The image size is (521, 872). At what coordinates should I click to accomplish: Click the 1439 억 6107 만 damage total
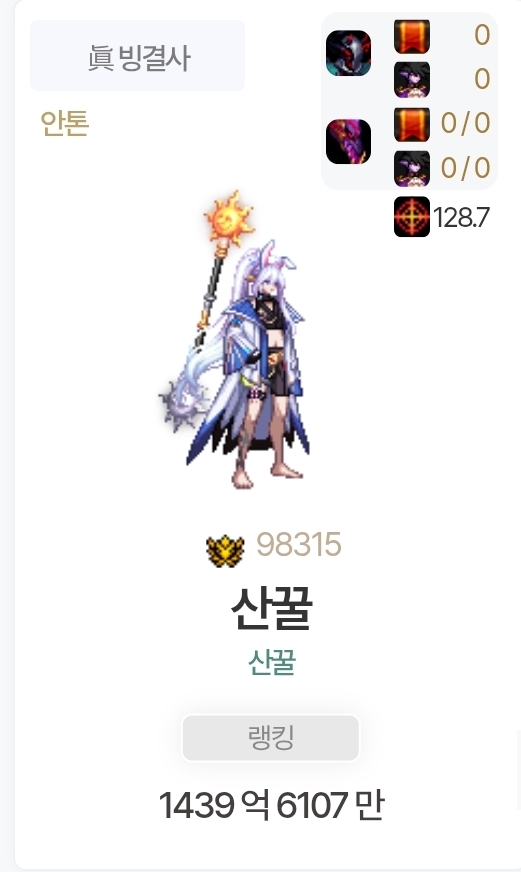(x=271, y=805)
